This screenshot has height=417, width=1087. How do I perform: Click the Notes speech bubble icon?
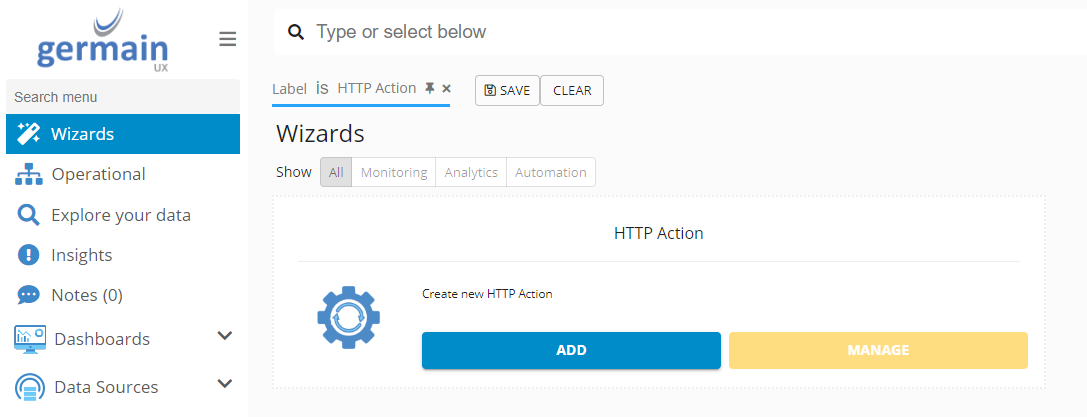pos(29,295)
